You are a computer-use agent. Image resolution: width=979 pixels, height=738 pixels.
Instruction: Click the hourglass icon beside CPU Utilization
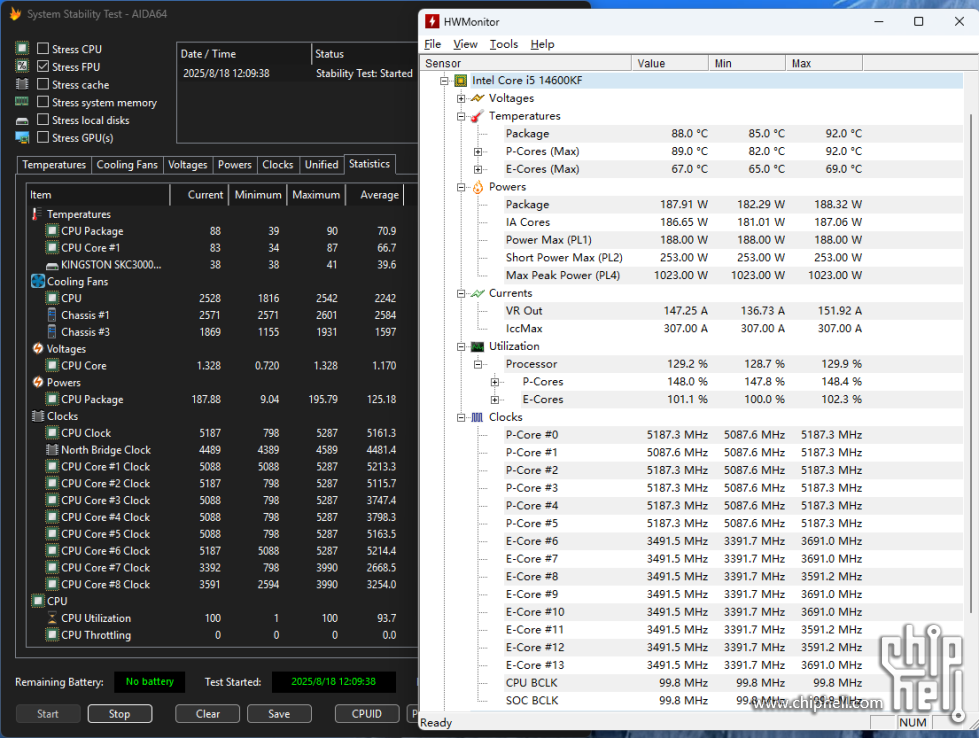[52, 618]
